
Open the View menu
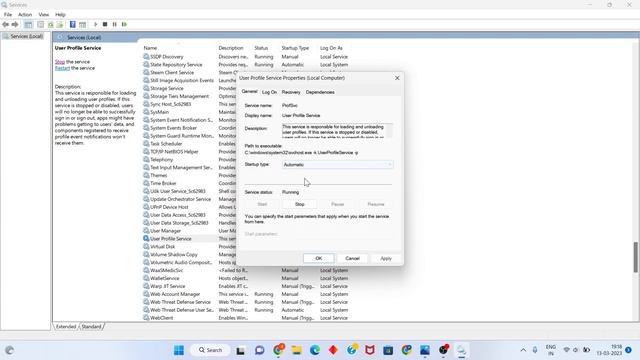(x=44, y=14)
